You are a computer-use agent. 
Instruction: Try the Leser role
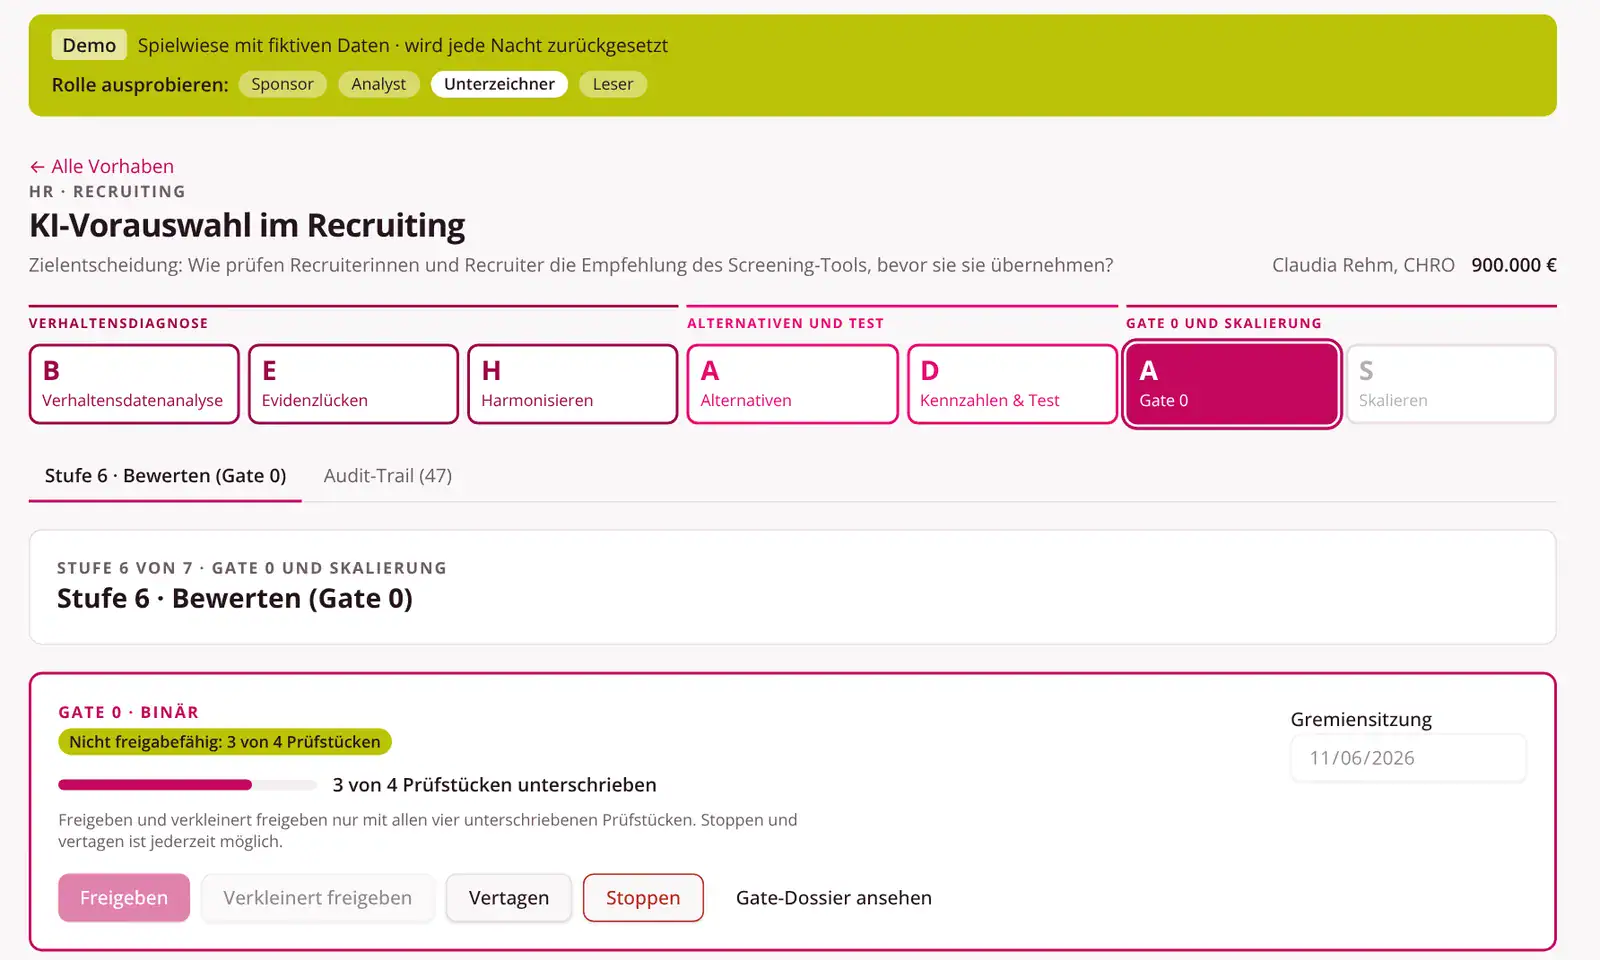click(x=613, y=84)
